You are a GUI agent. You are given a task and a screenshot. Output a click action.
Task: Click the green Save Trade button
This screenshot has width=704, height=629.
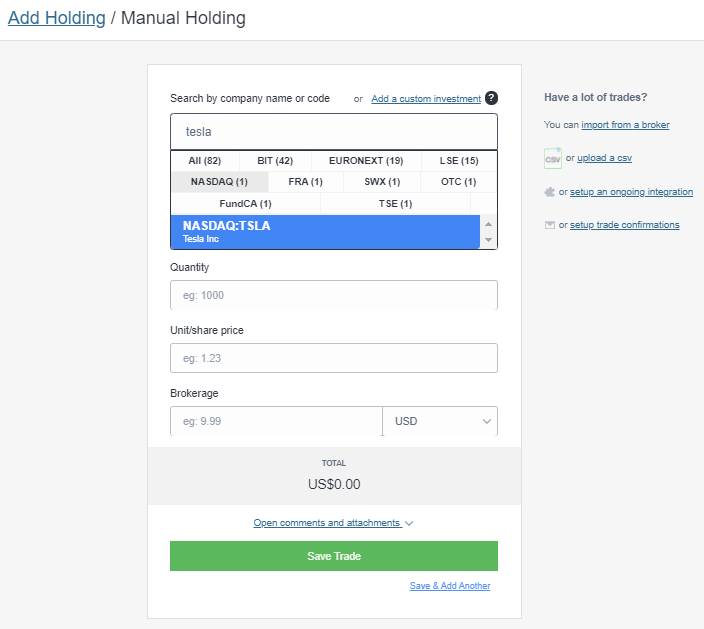click(x=334, y=556)
